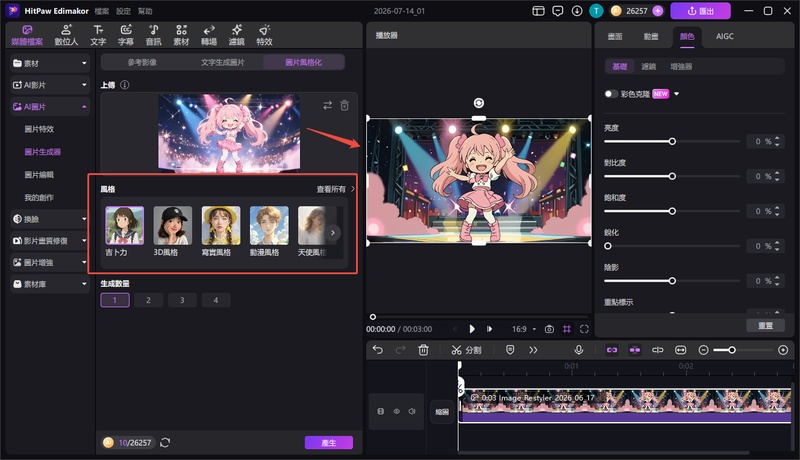This screenshot has height=460, width=800.
Task: Click the swap image icon in upload area
Action: point(328,105)
